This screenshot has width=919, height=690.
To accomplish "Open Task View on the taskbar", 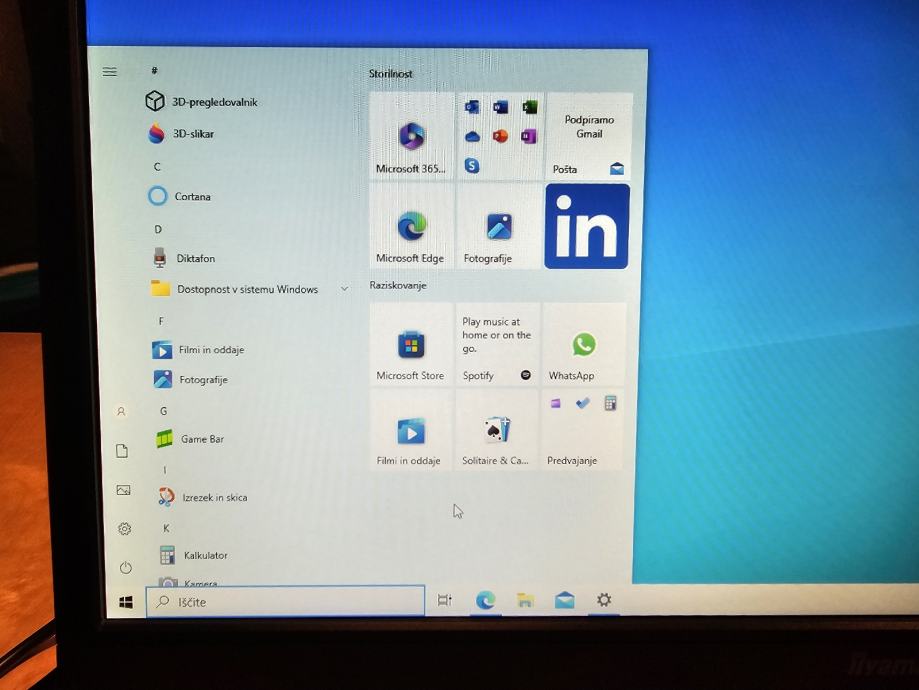I will (445, 600).
